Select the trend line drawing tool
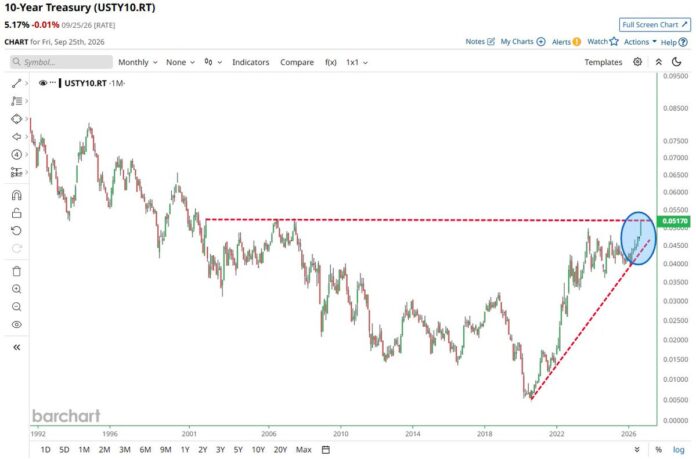Screen dimensions: 696x459 (16, 83)
